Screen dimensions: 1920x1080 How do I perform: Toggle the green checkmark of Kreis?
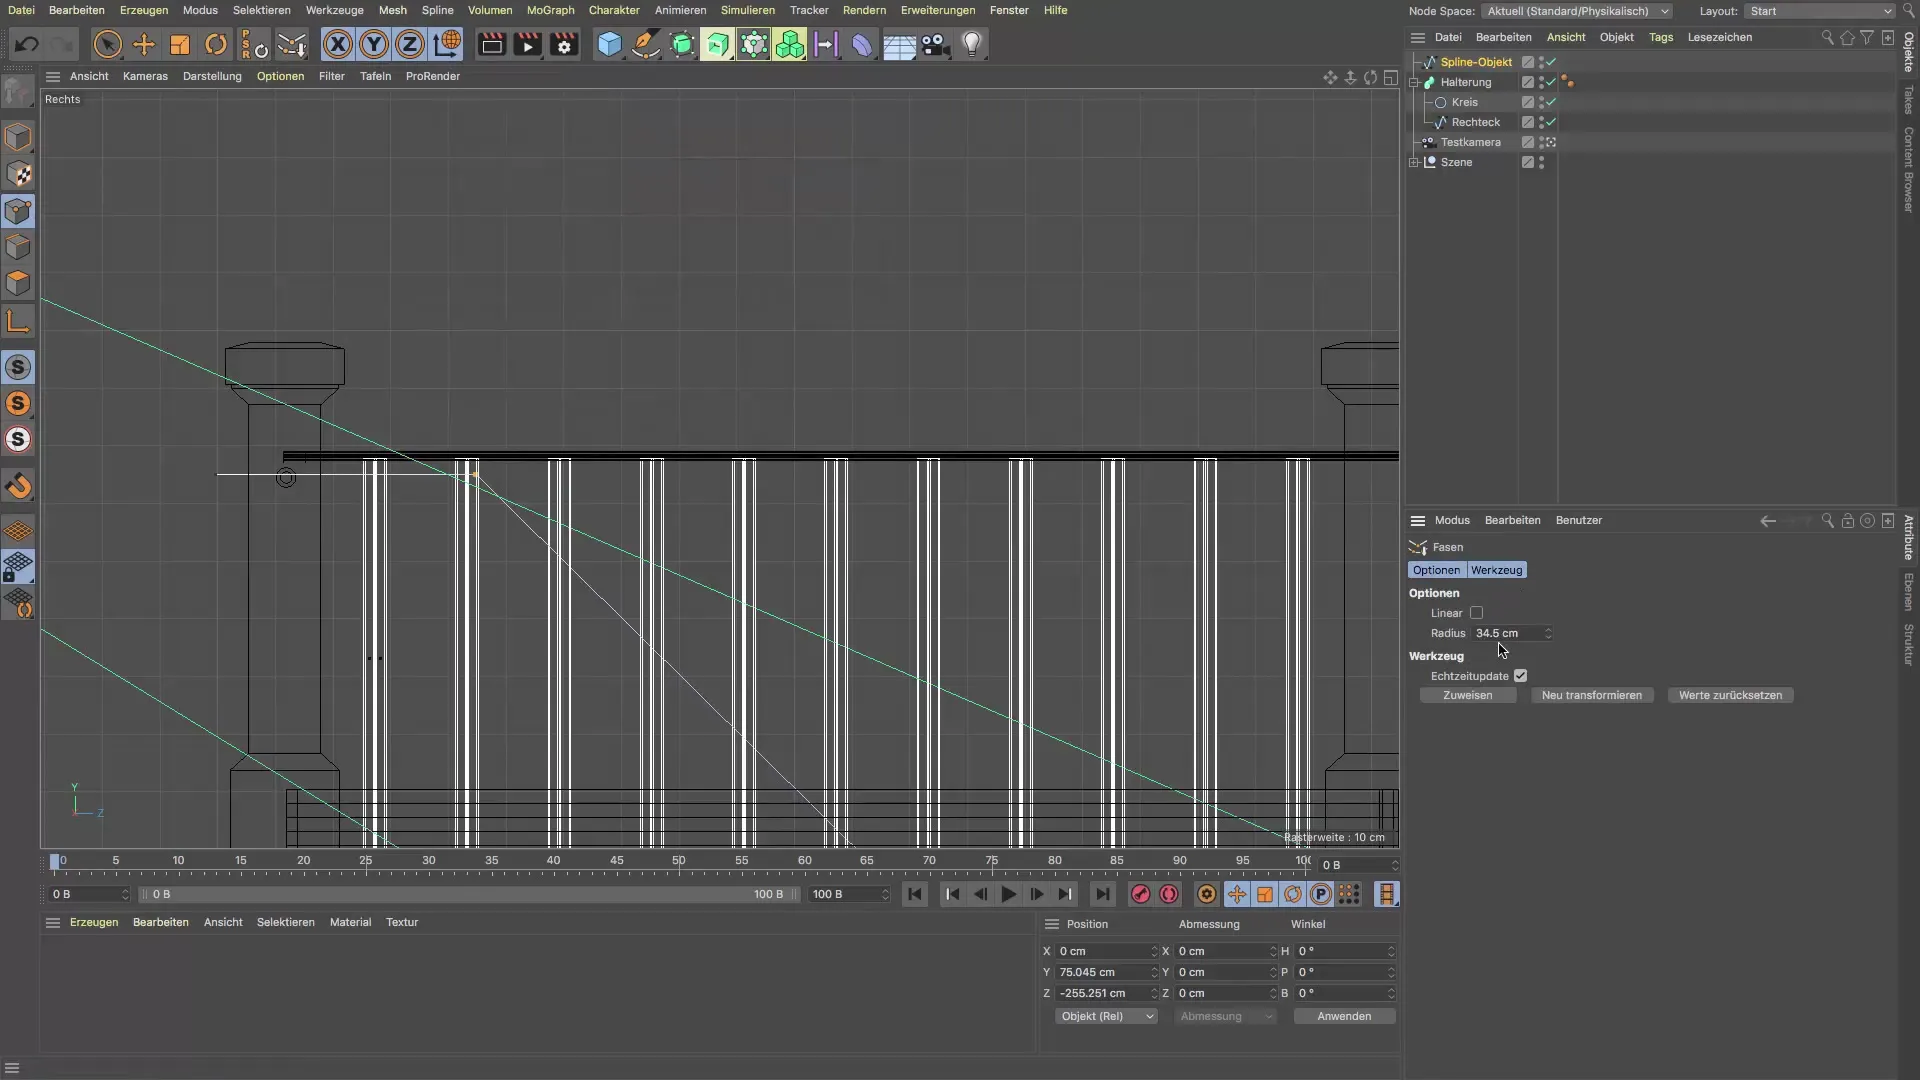tap(1551, 102)
